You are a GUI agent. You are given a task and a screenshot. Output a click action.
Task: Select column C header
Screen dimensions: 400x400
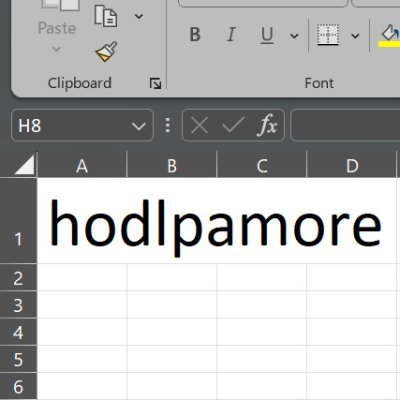pos(262,165)
